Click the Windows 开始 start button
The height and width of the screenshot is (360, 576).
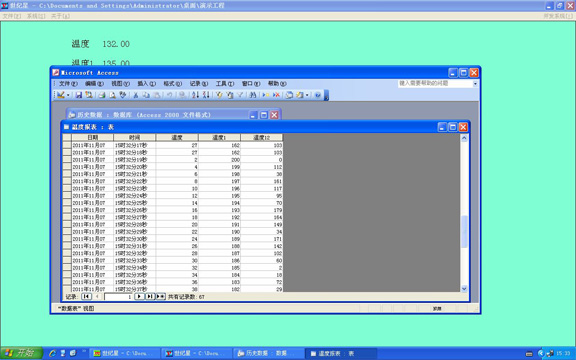21,353
